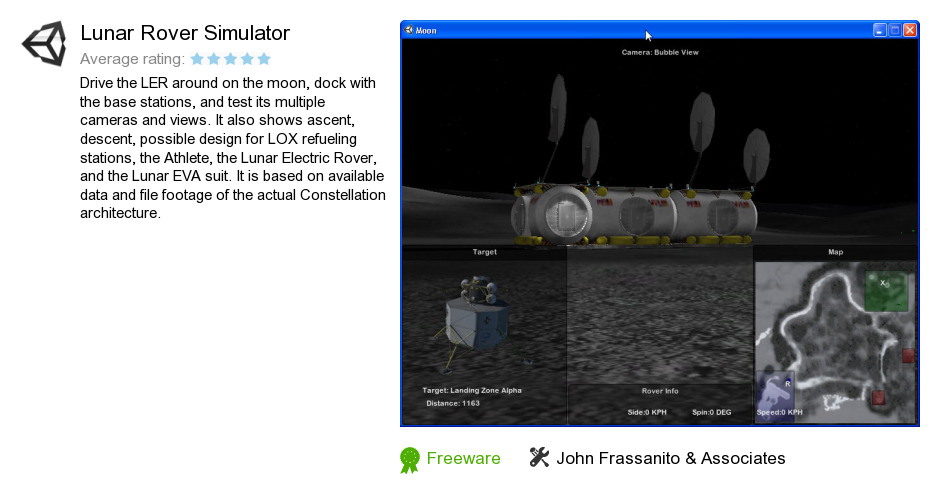940x504 pixels.
Task: Click the Target: Landing Zone Alpha text
Action: coord(472,390)
